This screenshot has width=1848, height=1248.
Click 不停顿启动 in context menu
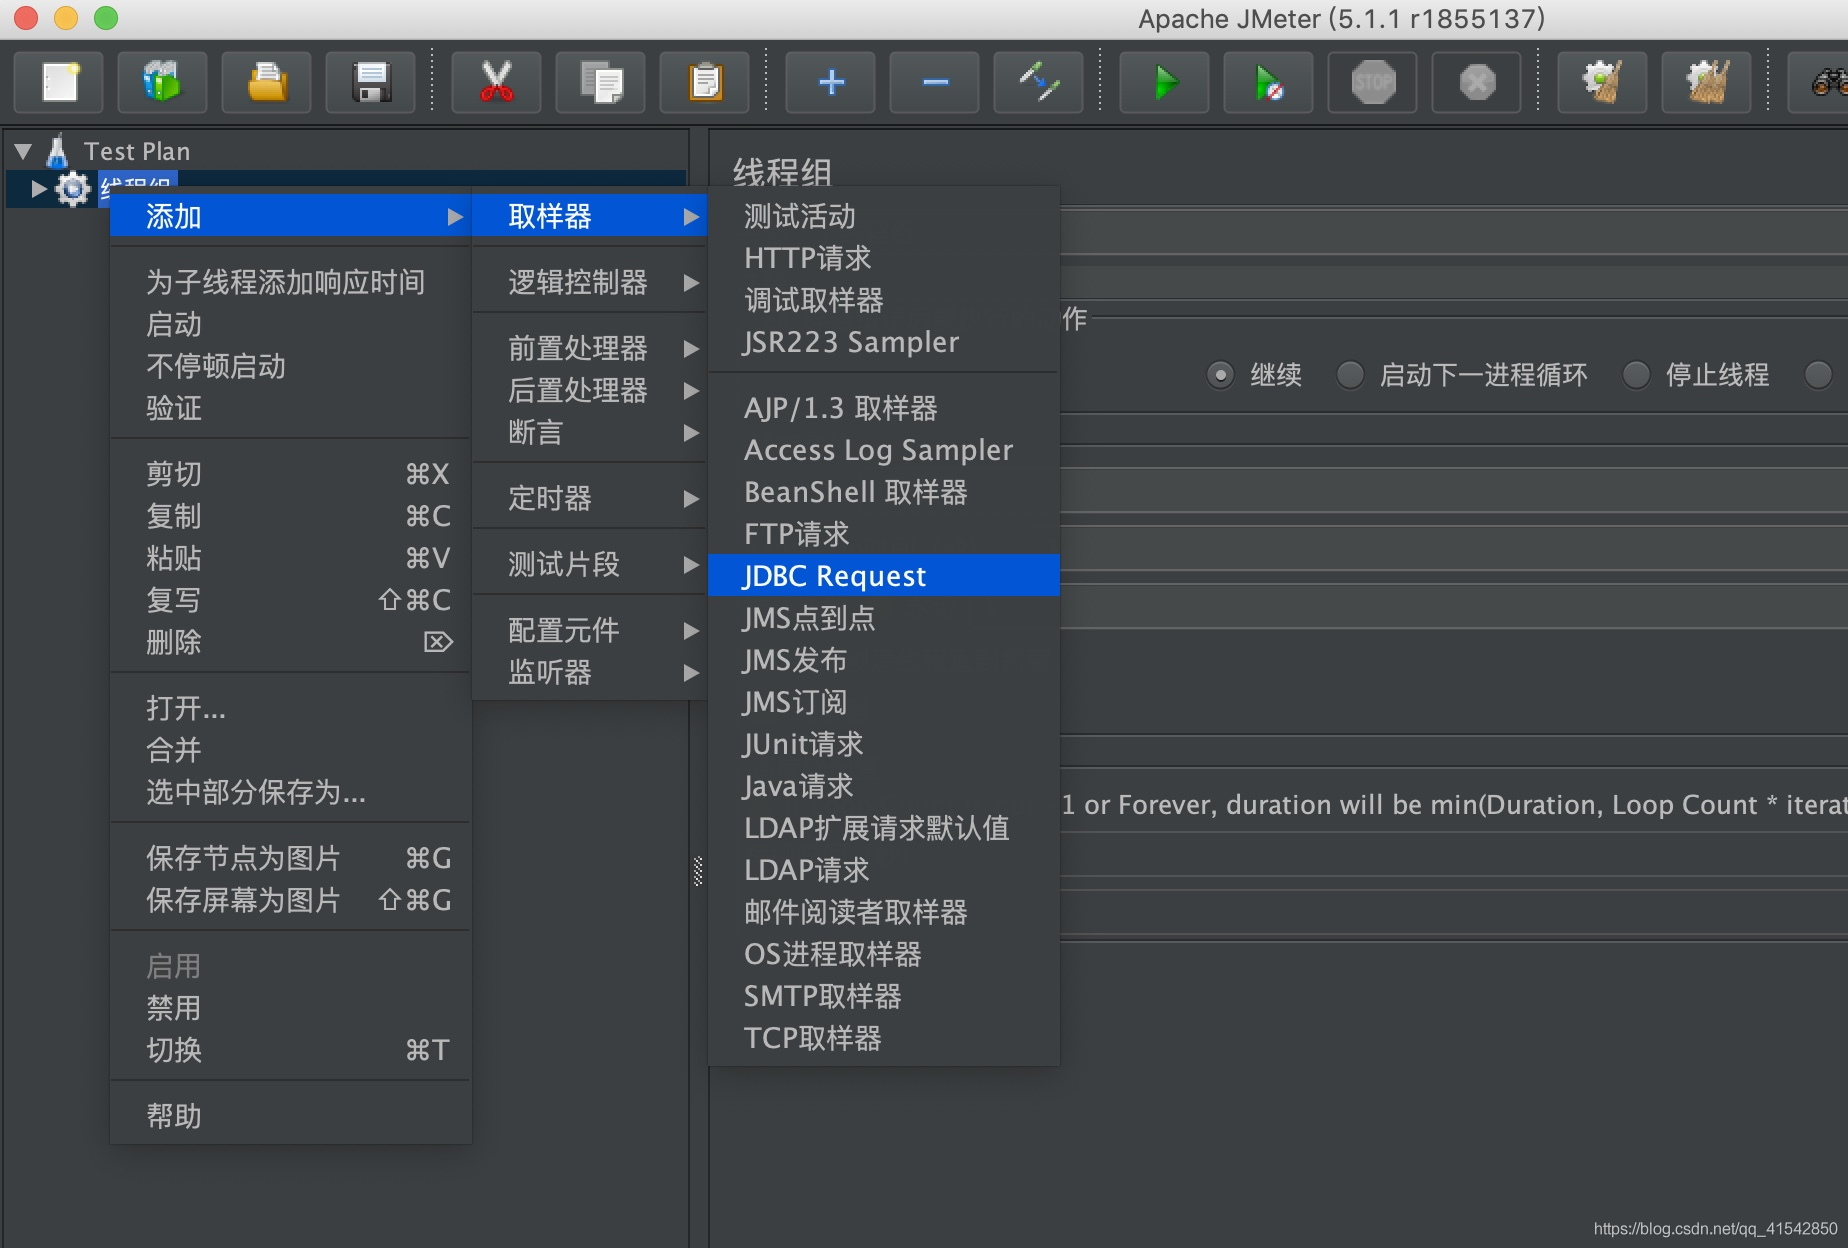290,366
